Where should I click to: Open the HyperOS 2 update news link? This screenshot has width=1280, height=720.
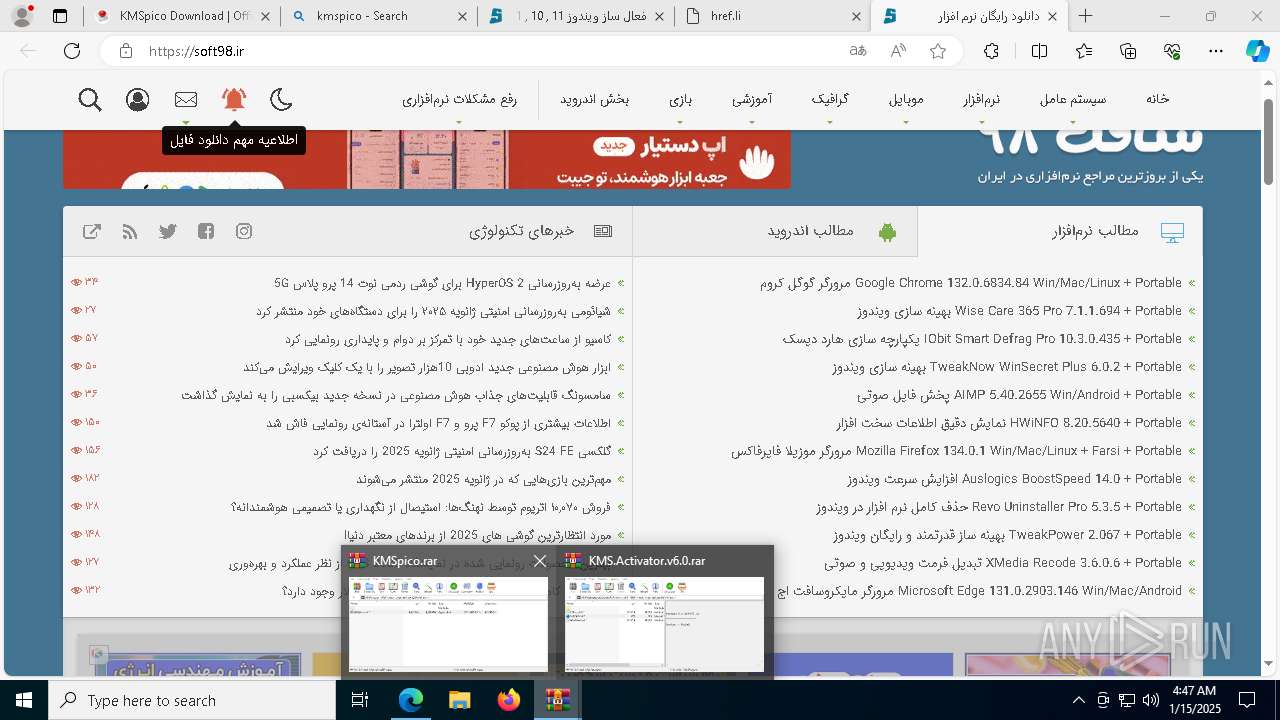pos(442,283)
